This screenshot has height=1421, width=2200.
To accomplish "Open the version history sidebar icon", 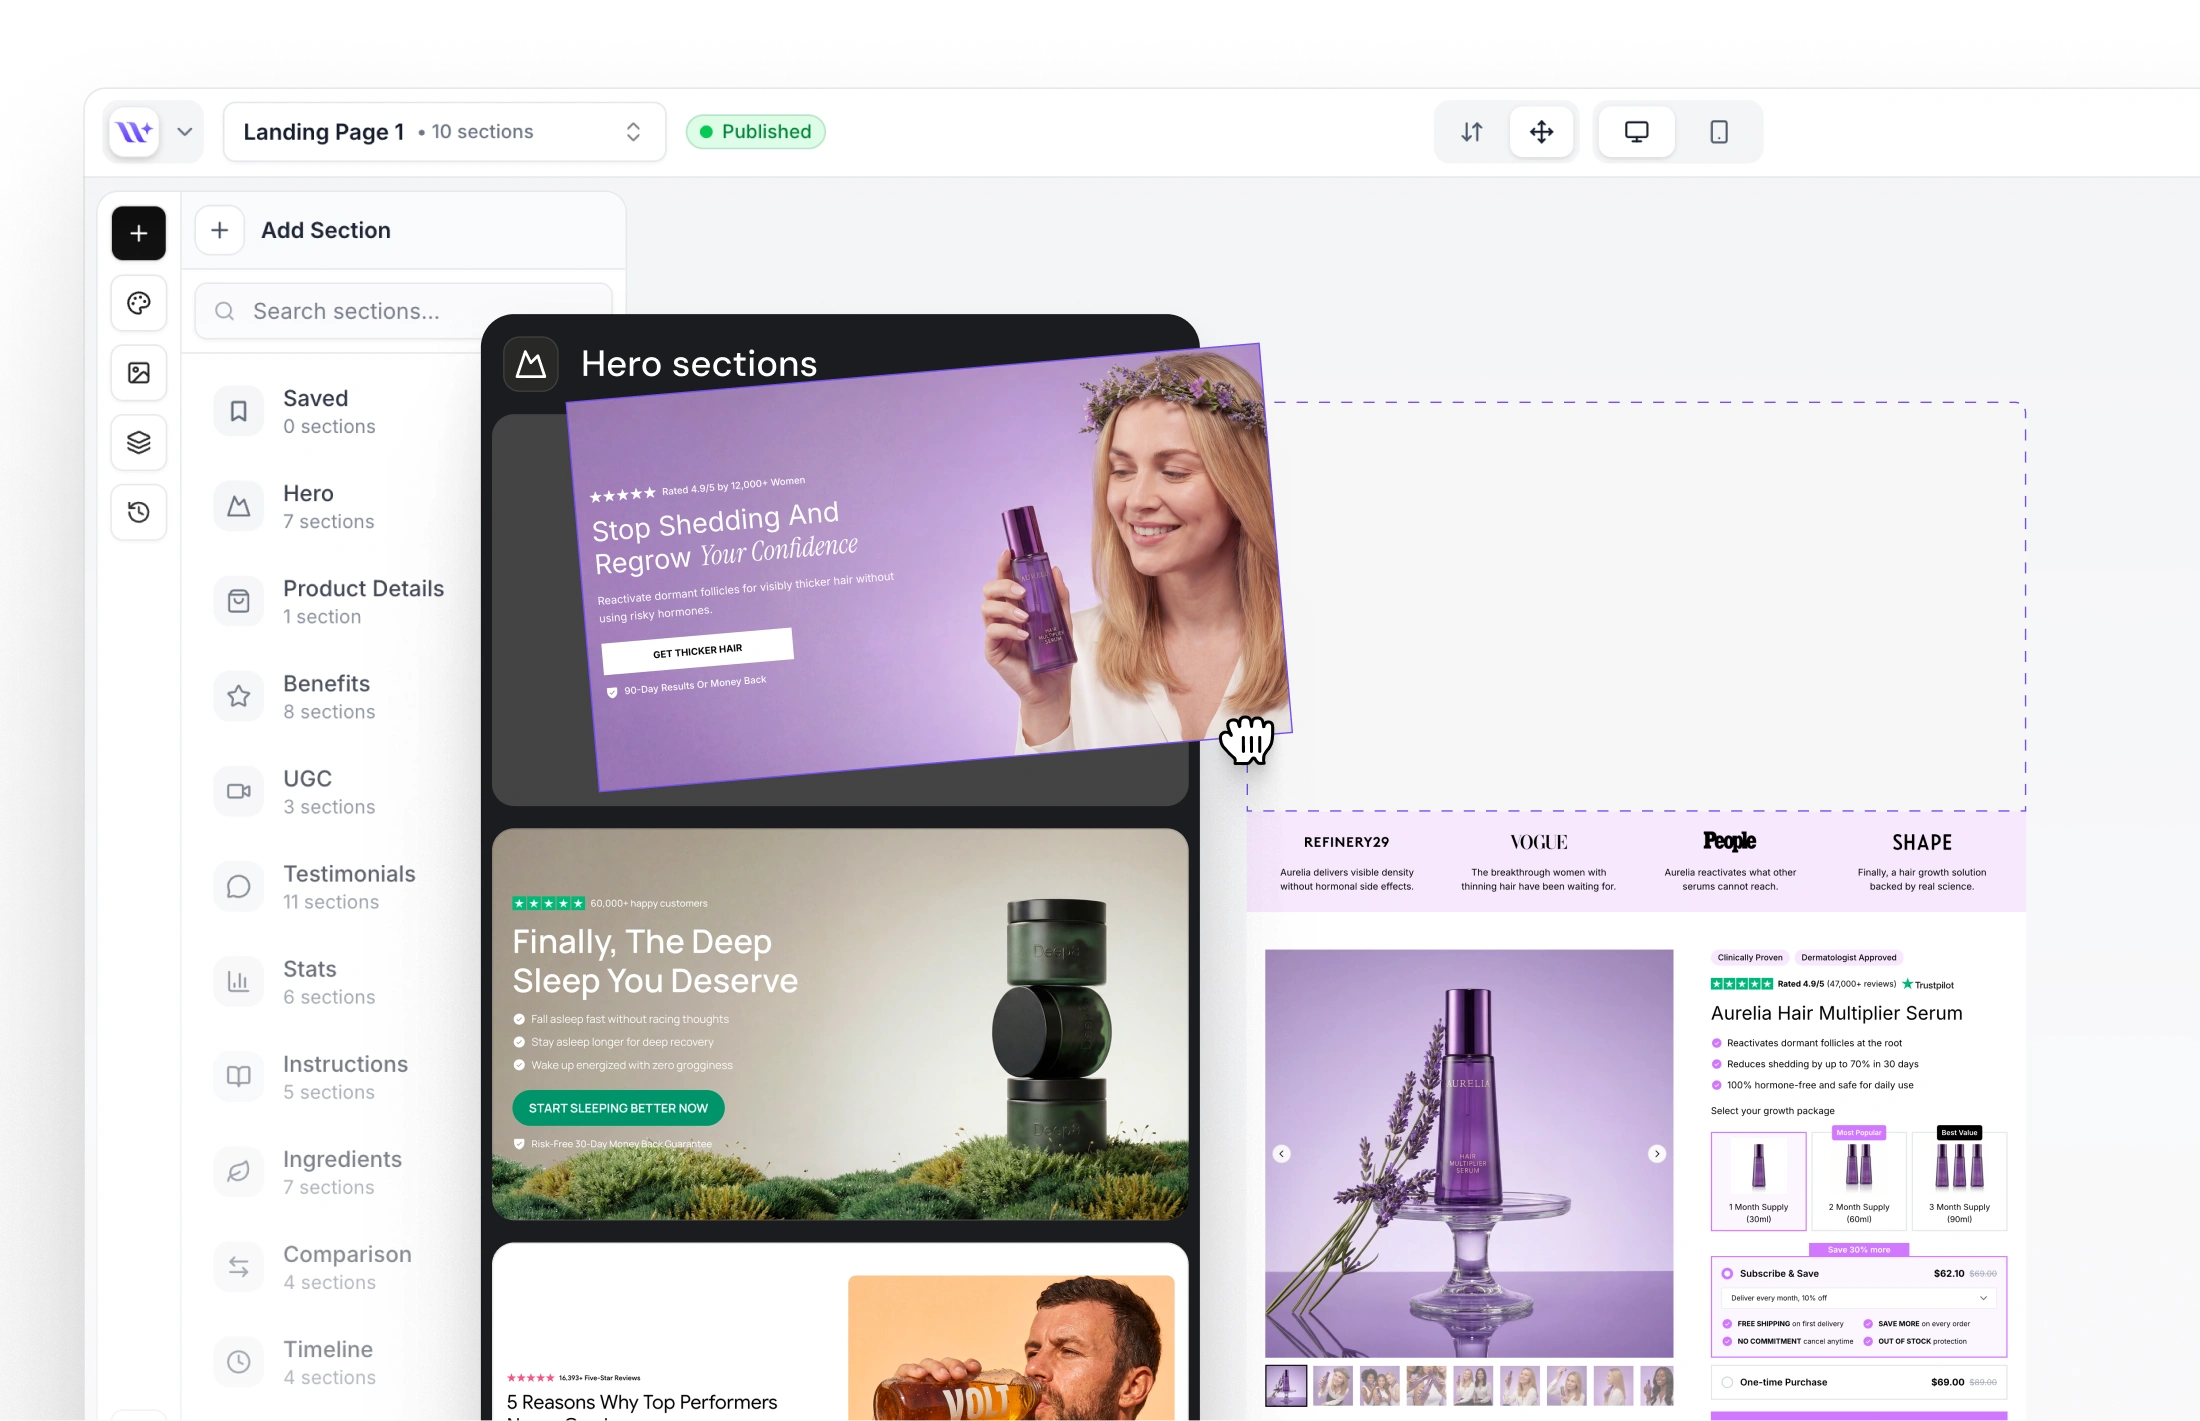I will coord(139,512).
